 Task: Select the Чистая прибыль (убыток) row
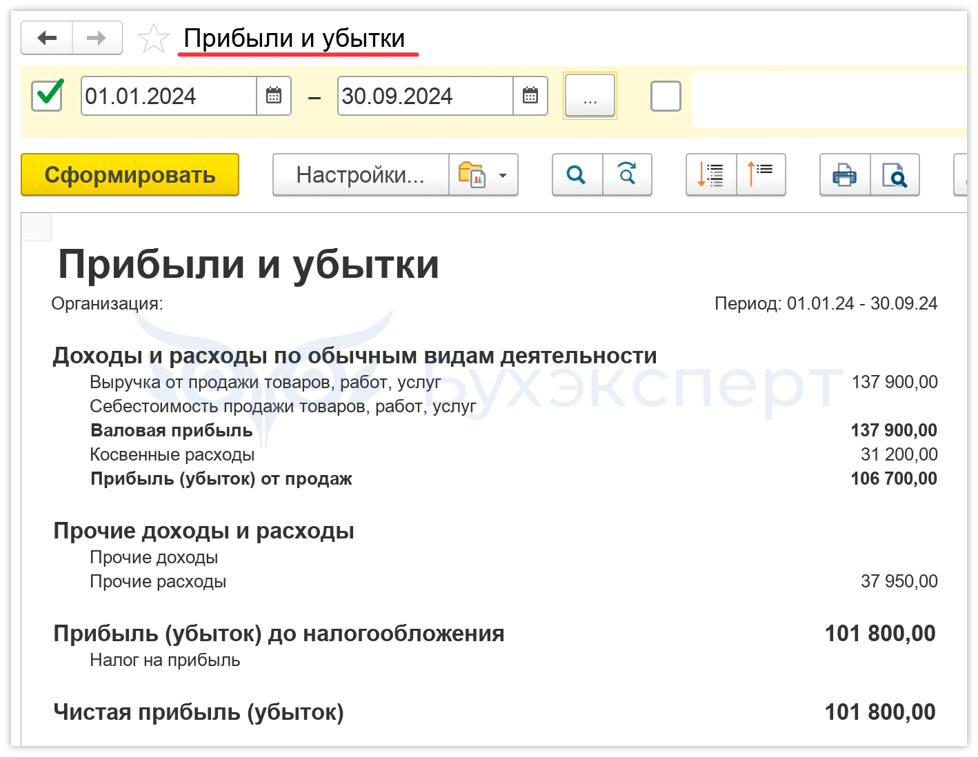pos(198,712)
